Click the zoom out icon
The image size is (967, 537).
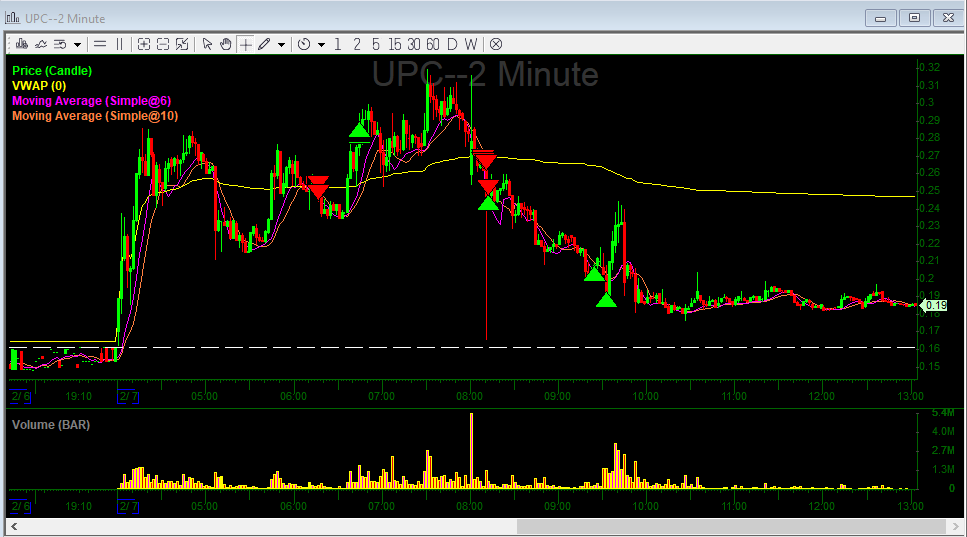163,44
